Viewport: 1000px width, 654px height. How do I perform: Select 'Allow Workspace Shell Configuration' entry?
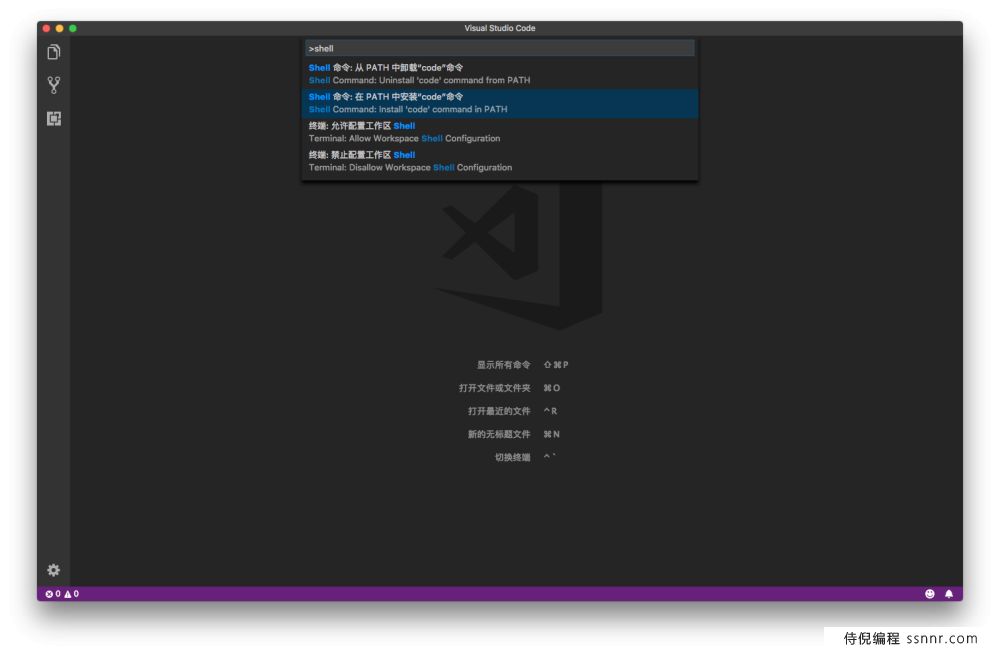point(499,132)
